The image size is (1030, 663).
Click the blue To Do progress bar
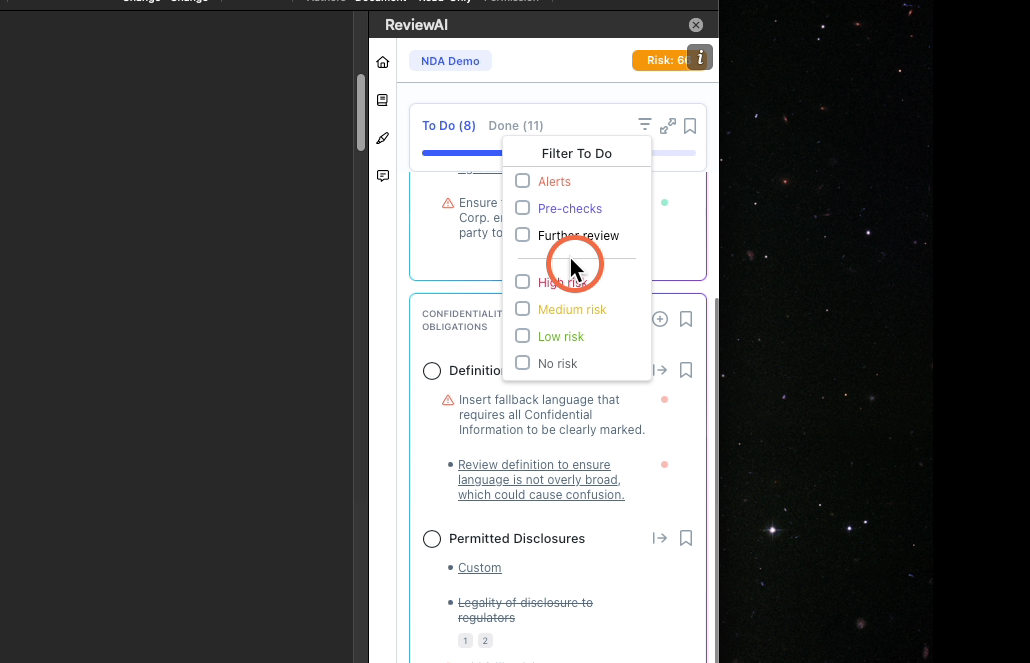[462, 153]
